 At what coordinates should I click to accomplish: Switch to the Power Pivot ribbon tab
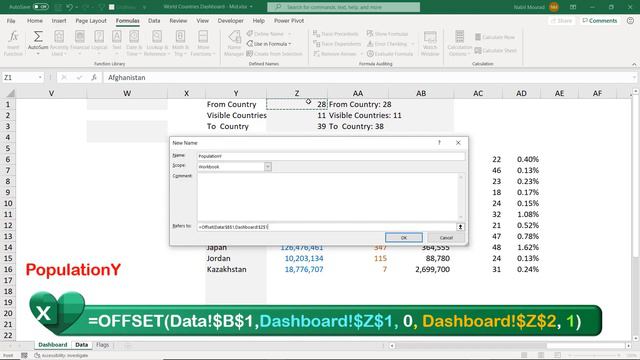coord(289,20)
